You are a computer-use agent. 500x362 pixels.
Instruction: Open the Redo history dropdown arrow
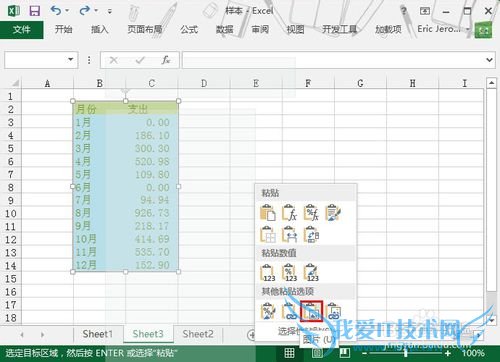[96, 11]
